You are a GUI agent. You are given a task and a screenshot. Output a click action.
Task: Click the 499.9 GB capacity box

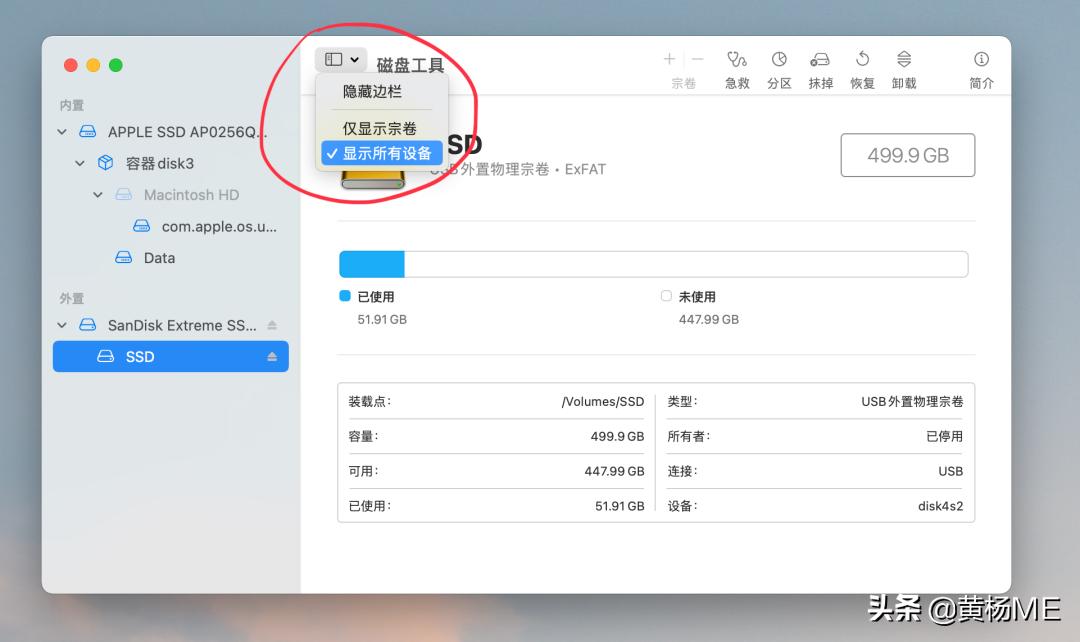(907, 155)
